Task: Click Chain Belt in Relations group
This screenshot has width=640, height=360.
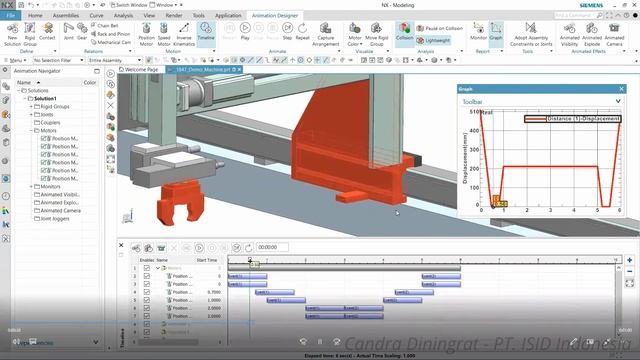Action: point(104,25)
